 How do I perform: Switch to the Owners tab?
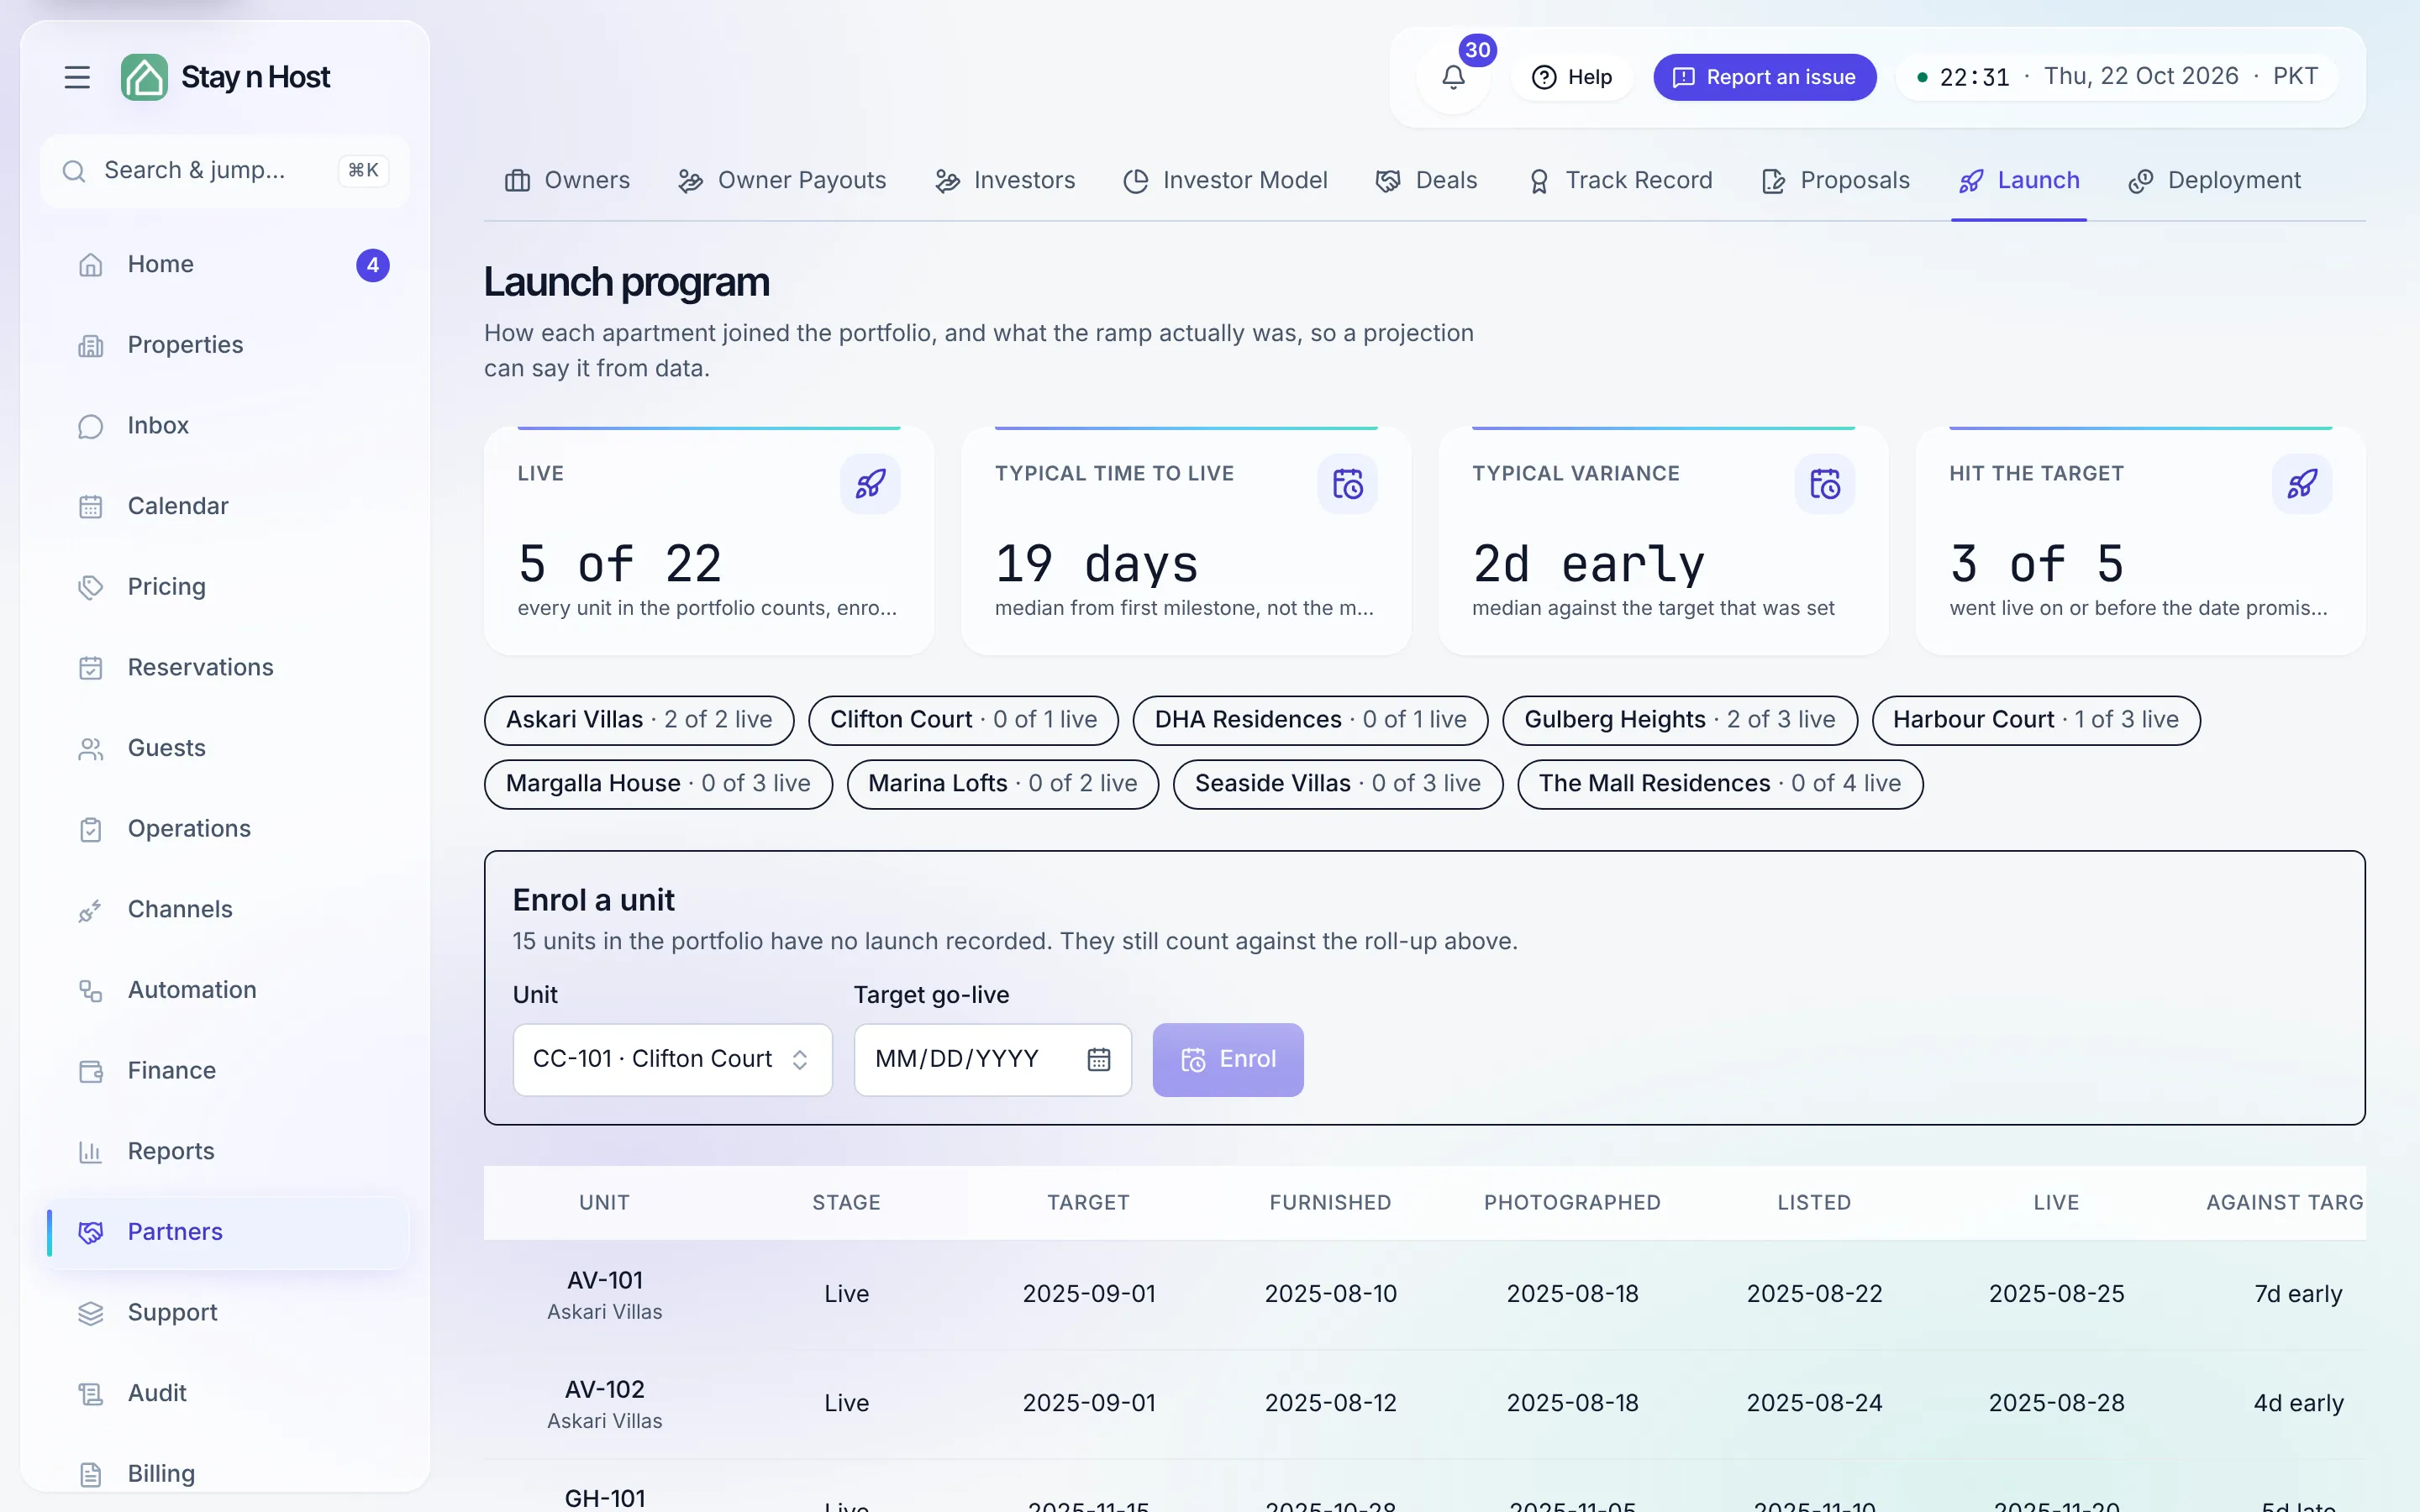pos(567,181)
